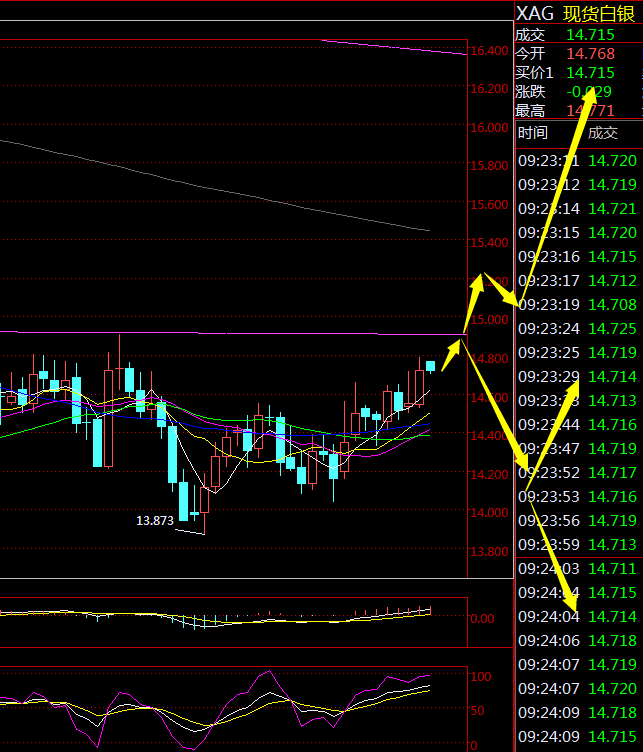Viewport: 643px width, 752px height.
Task: Select the 09:23:24 tick at 14.725
Action: point(577,329)
